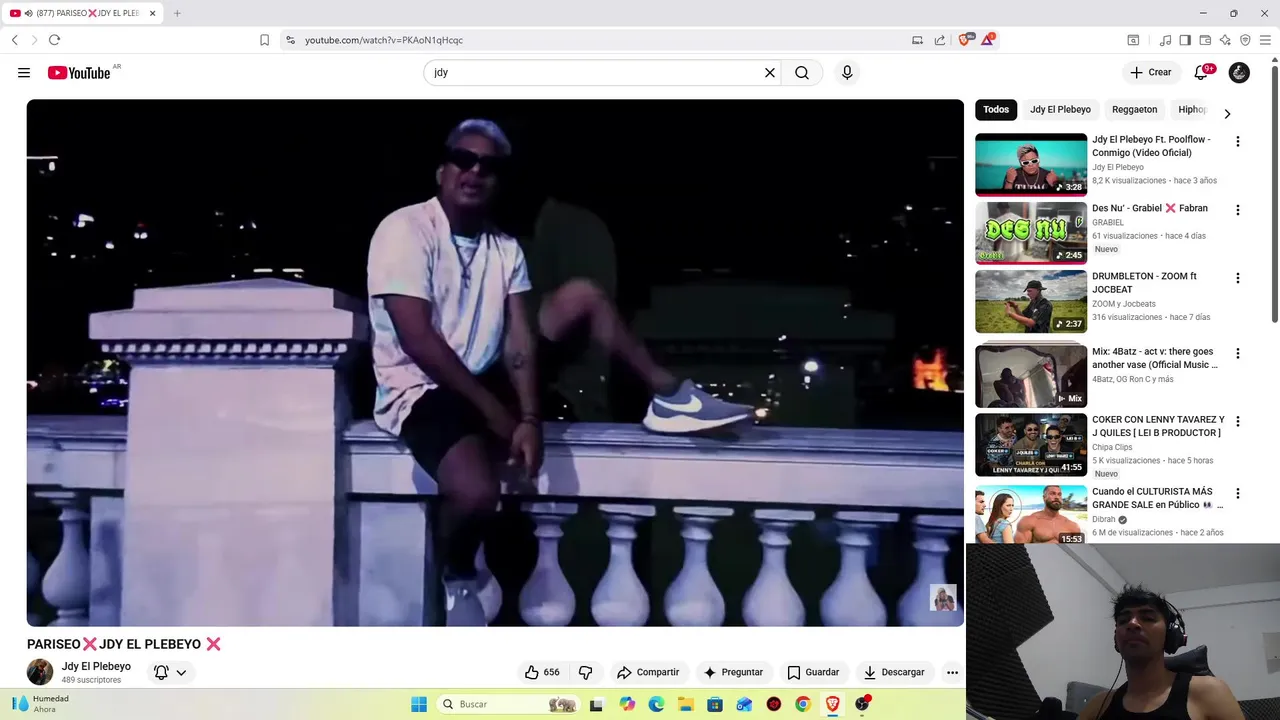Open the Brave Shields lion icon
Screen dimensions: 1280x720
point(965,40)
